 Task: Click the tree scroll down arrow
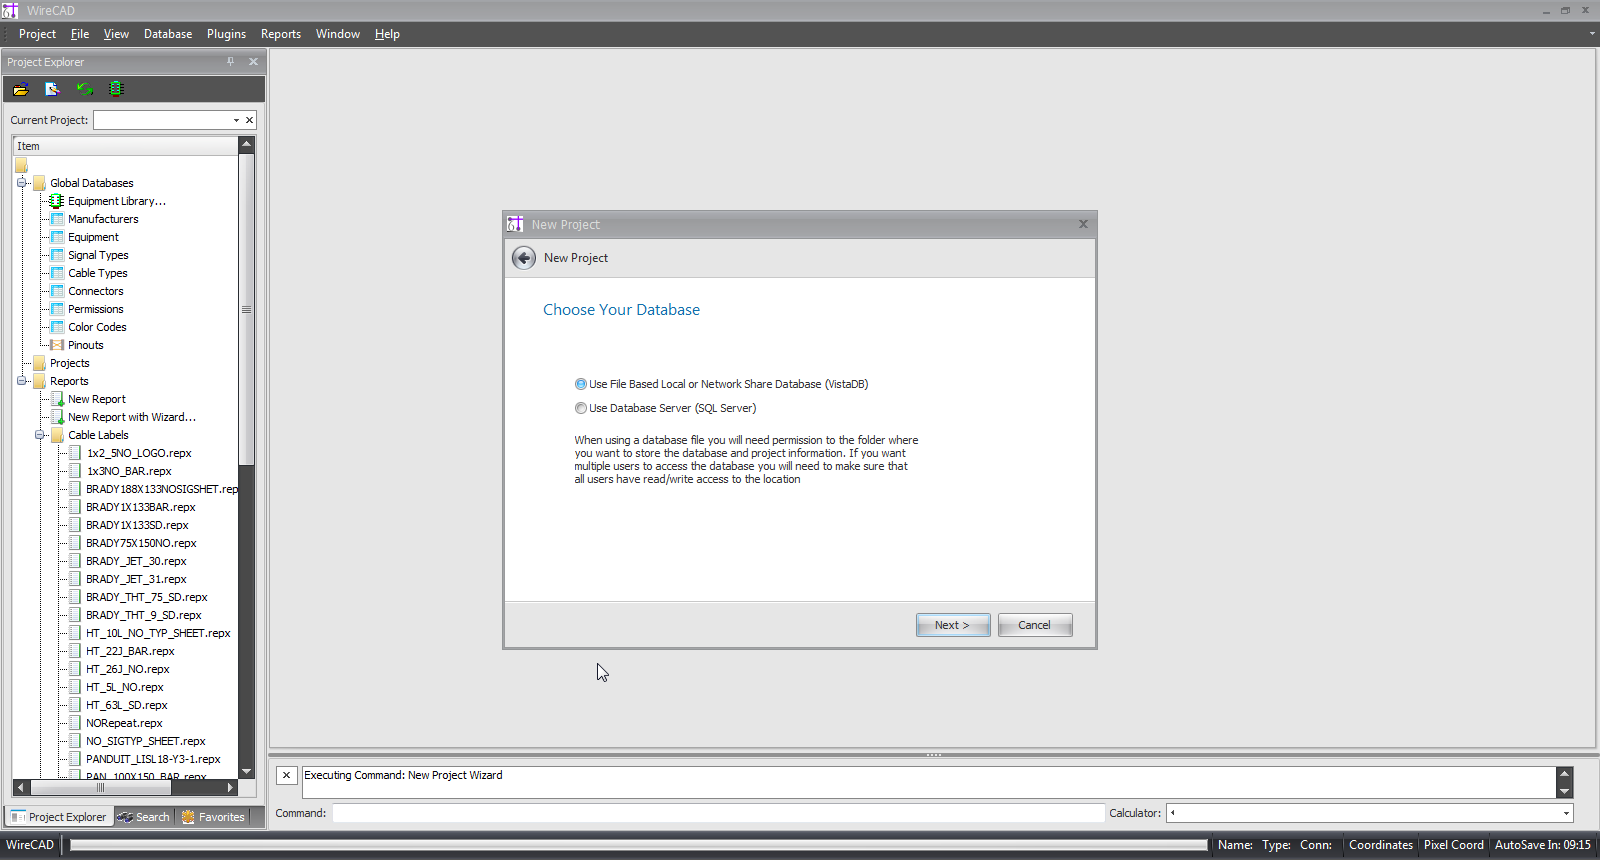pos(247,771)
